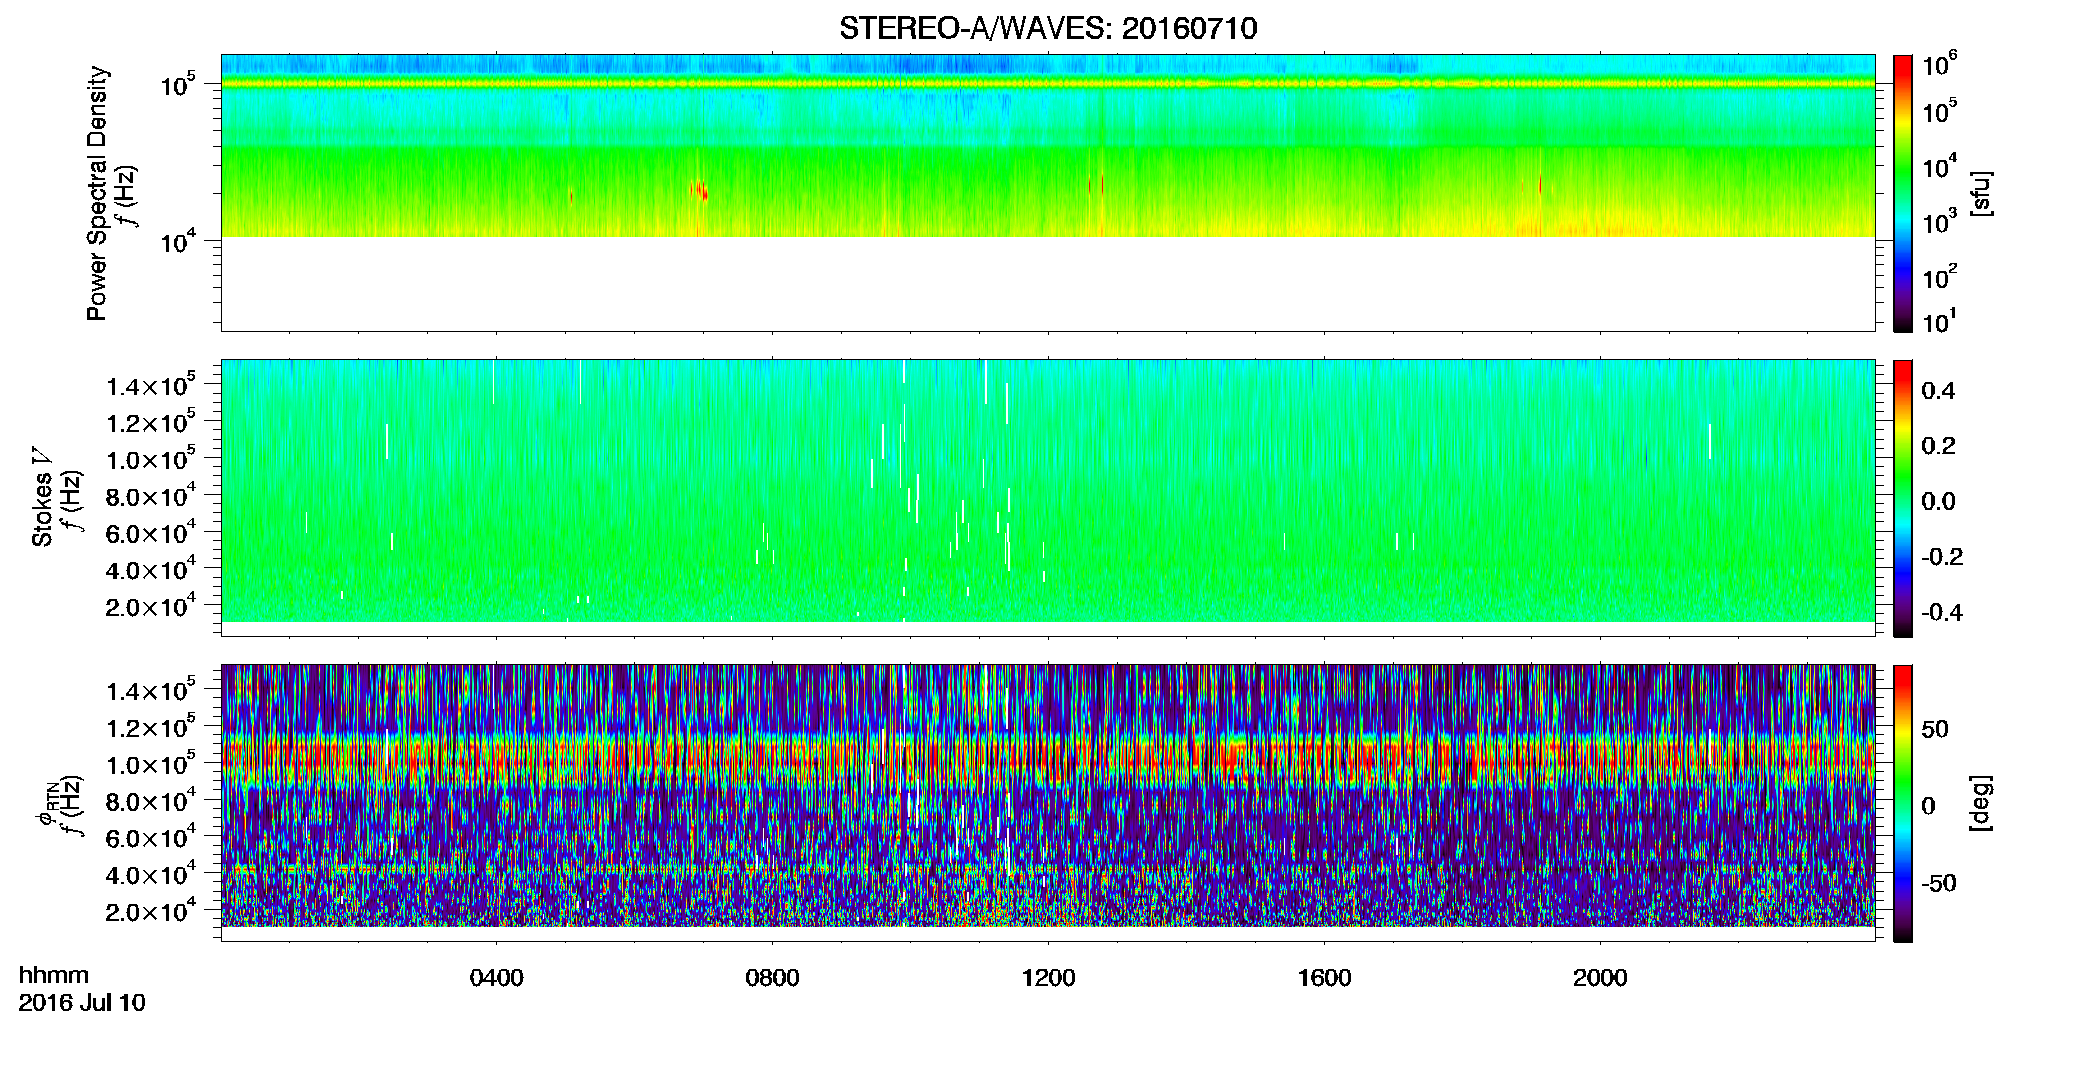This screenshot has height=1080, width=2096.
Task: Click the [deg] units label
Action: coord(1981,803)
